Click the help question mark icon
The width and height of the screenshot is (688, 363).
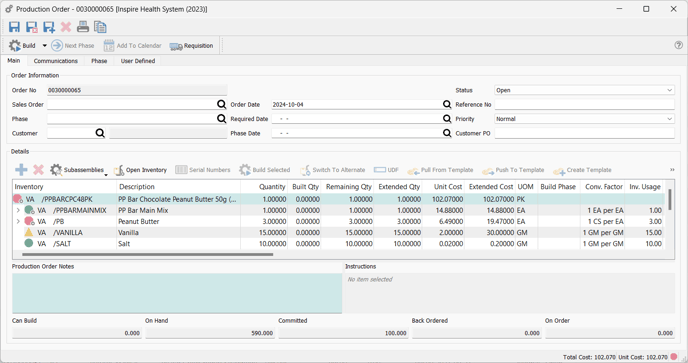(x=678, y=45)
